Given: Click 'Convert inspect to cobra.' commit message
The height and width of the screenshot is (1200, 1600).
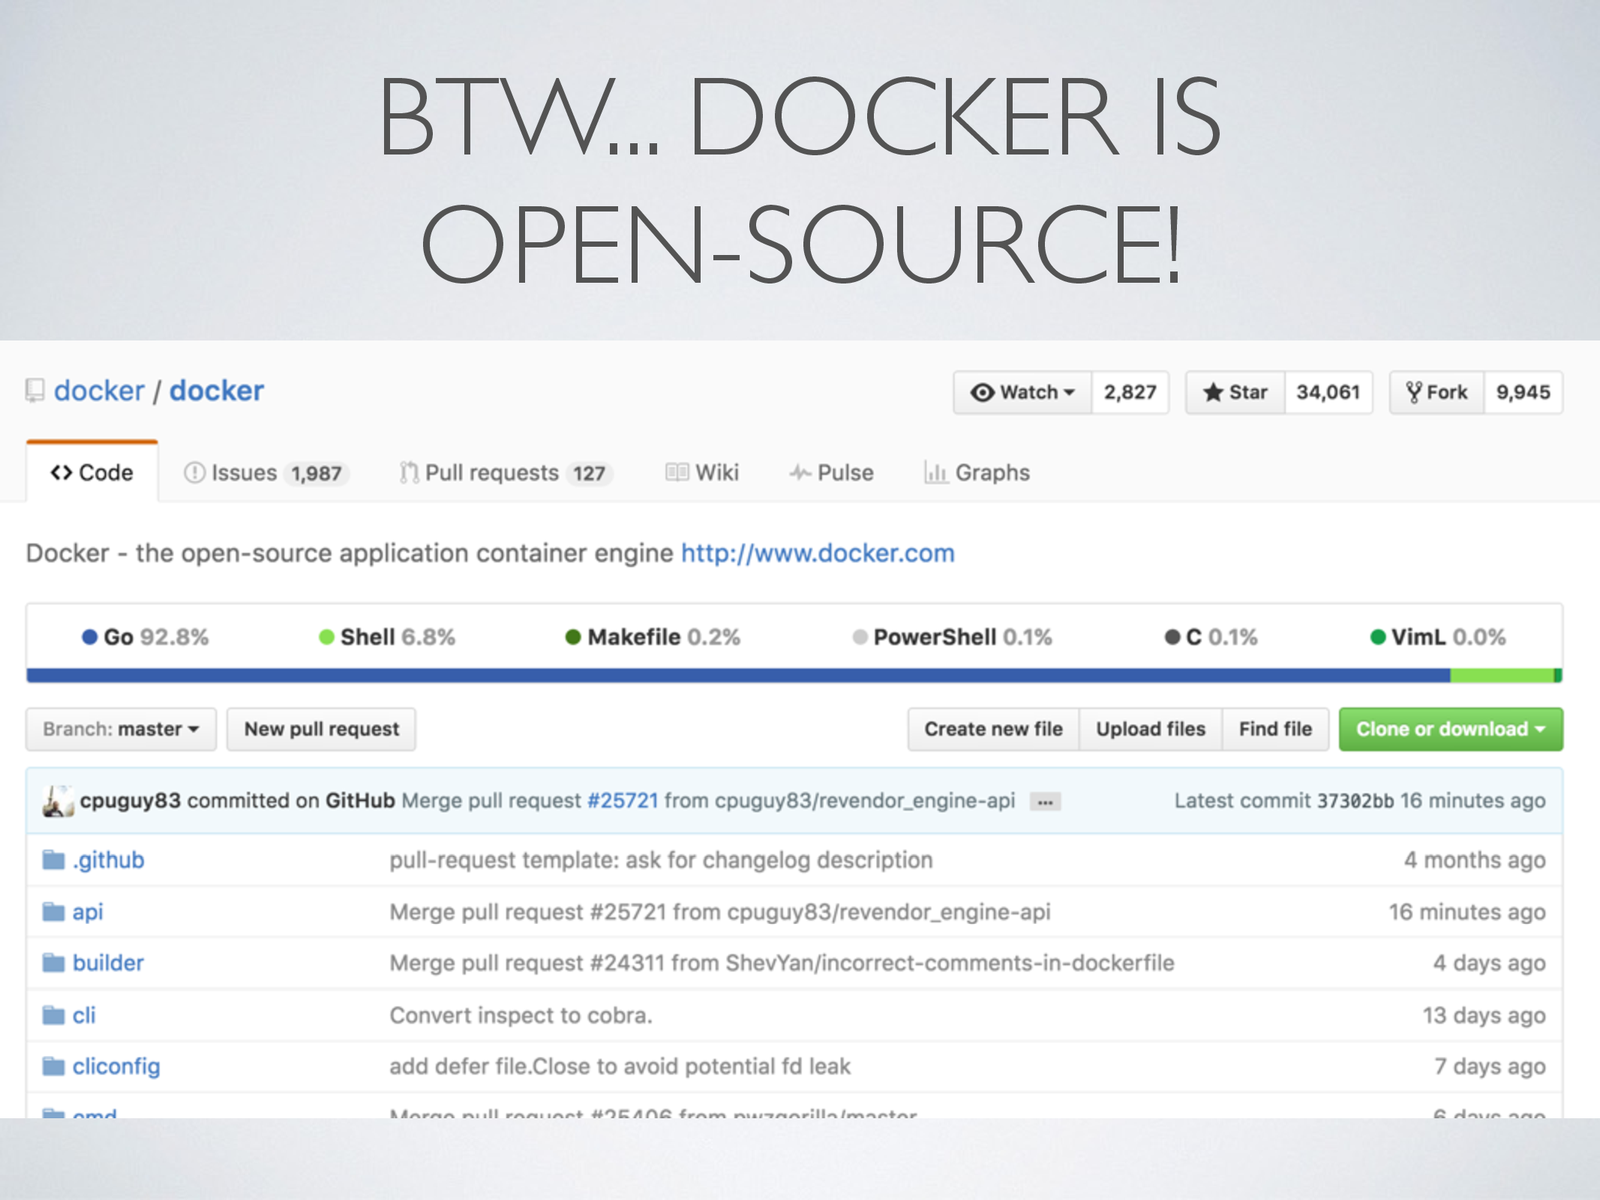Looking at the screenshot, I should [521, 1015].
